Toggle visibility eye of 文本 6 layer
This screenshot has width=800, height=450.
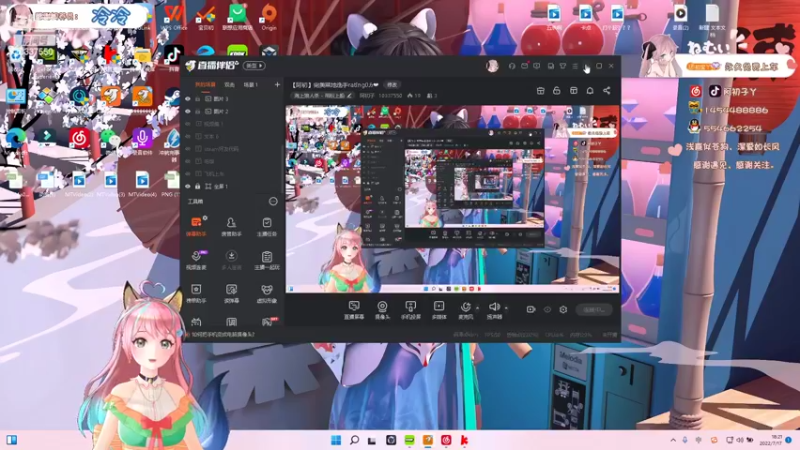[x=188, y=136]
